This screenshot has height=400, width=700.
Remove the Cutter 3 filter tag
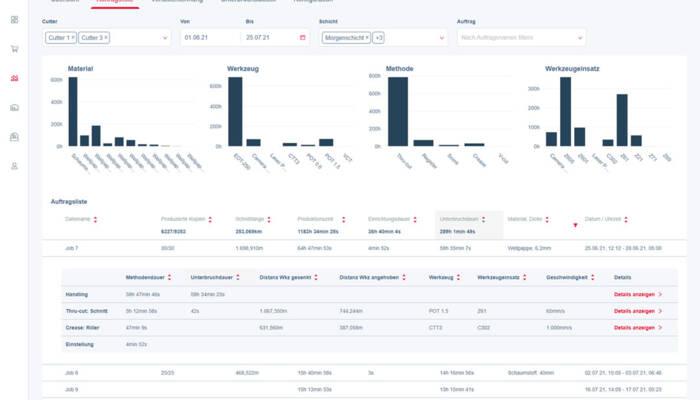tap(107, 37)
